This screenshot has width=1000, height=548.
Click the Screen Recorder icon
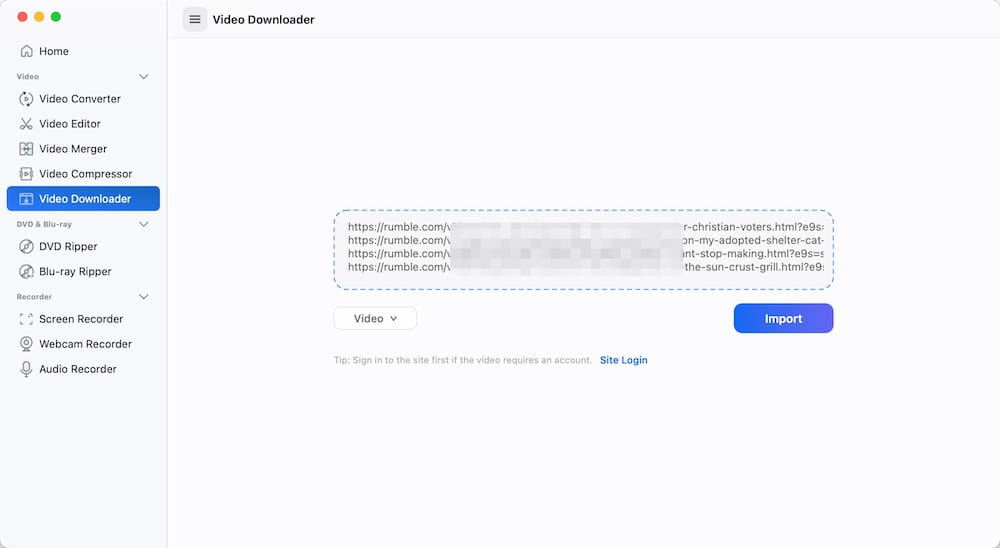[x=26, y=319]
